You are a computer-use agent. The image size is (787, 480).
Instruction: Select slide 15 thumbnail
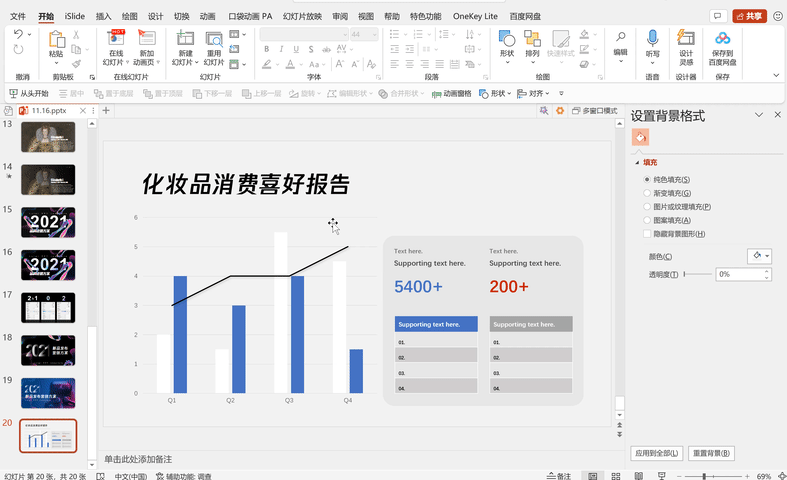pyautogui.click(x=48, y=222)
